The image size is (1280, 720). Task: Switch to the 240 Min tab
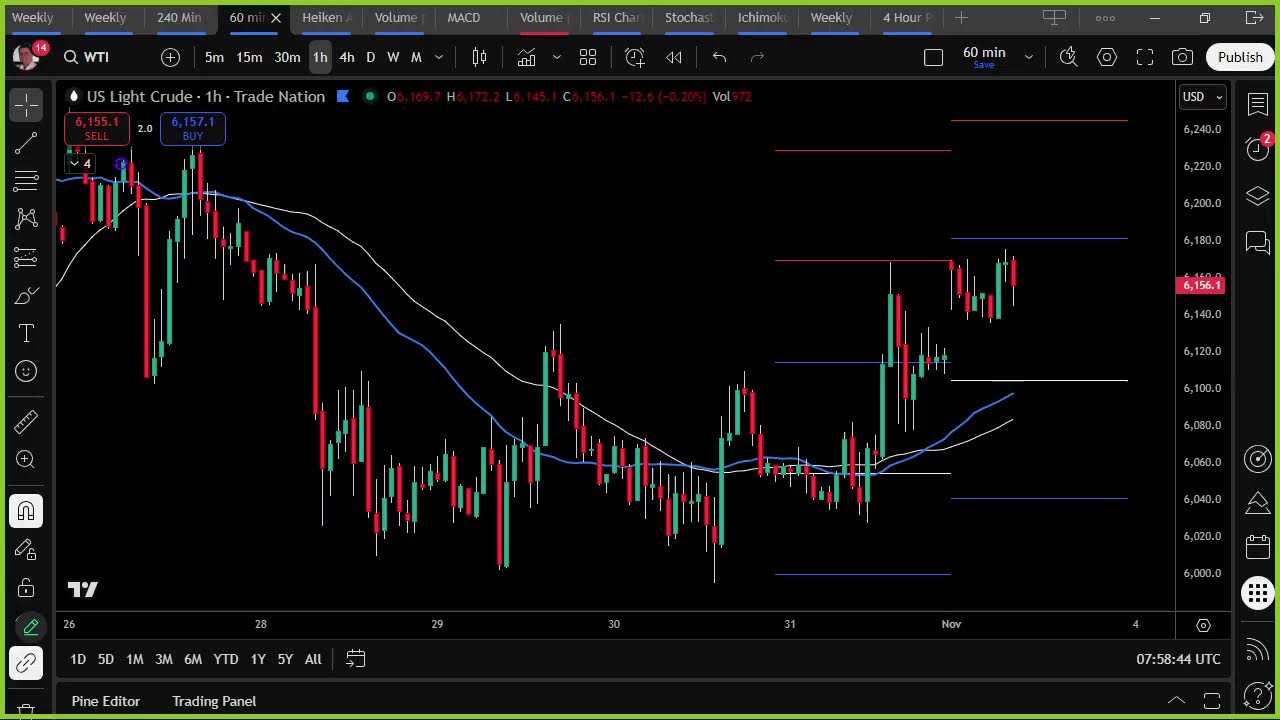tap(179, 17)
